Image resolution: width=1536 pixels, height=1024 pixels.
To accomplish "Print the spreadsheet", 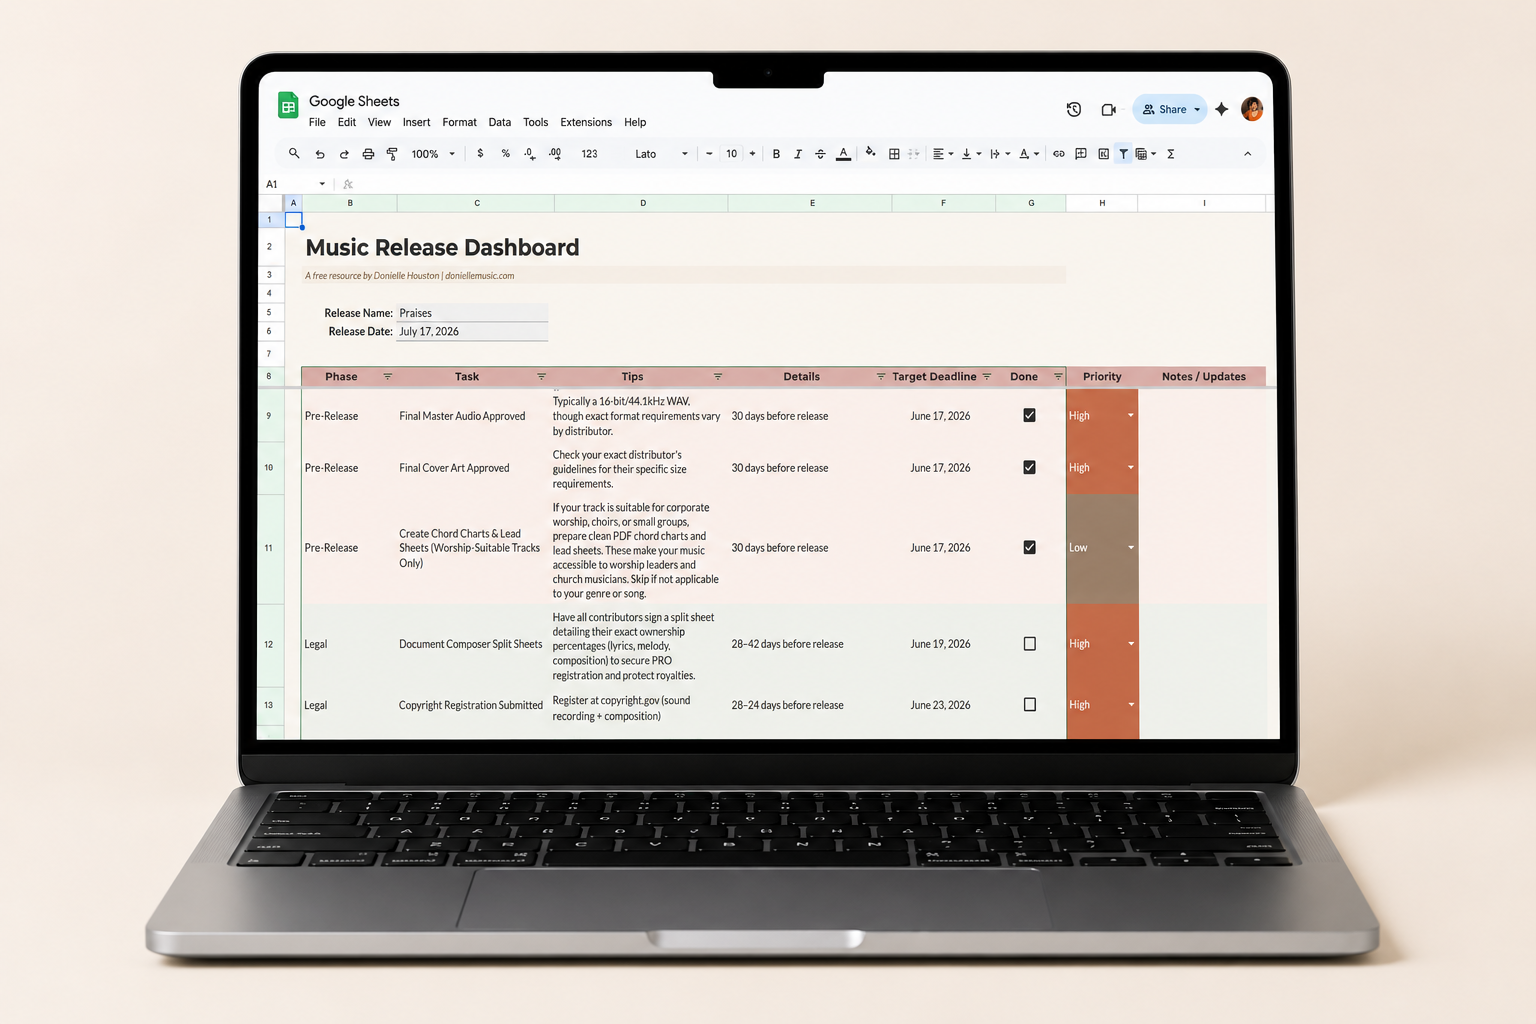I will [368, 154].
